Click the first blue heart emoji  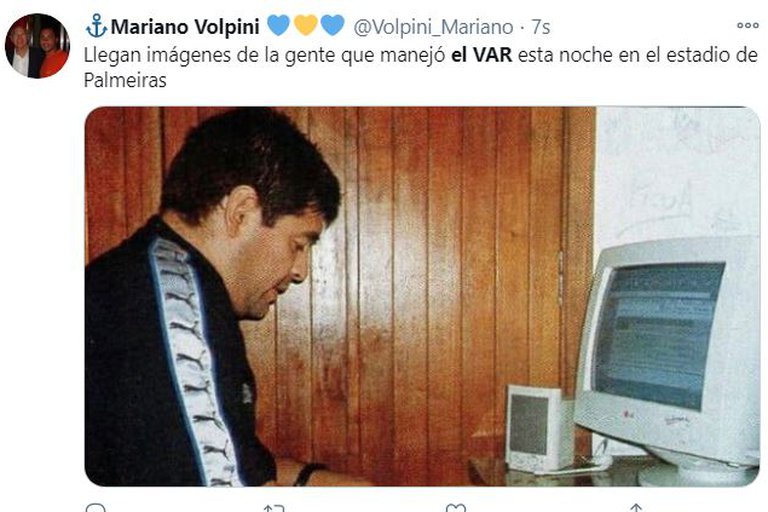tap(279, 25)
